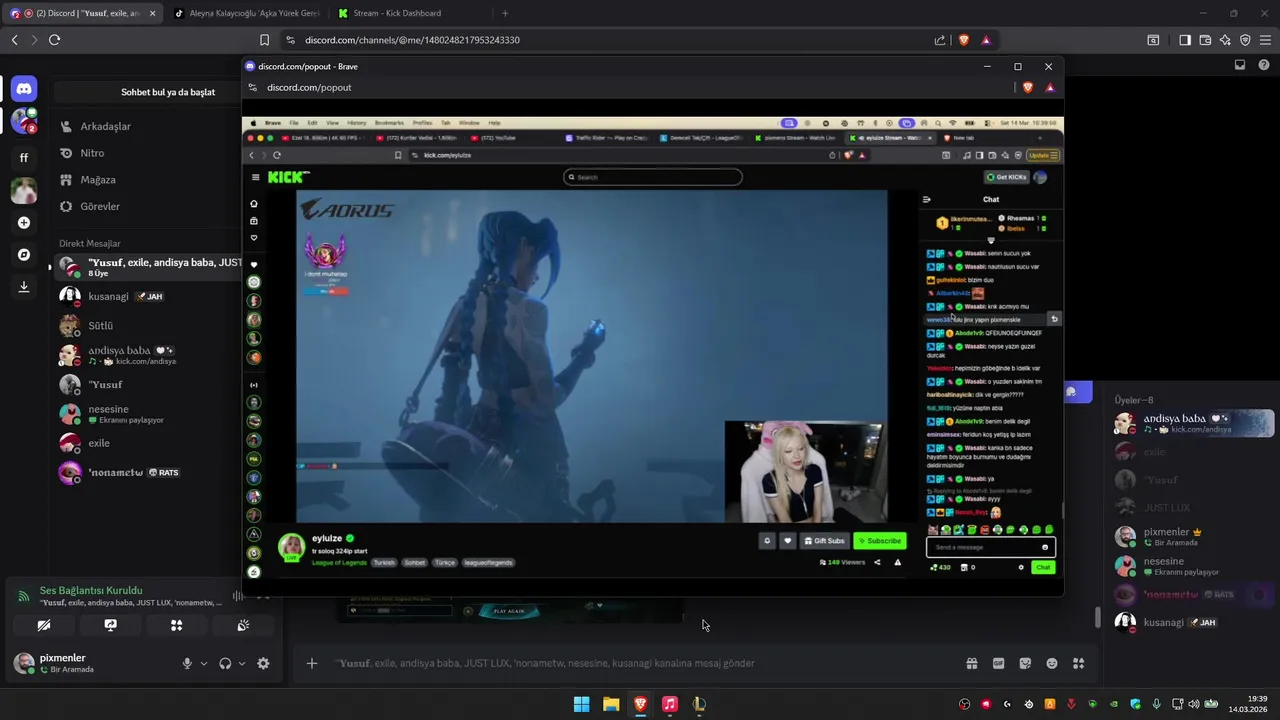
Task: Bookmark page in main Brave window
Action: point(264,40)
